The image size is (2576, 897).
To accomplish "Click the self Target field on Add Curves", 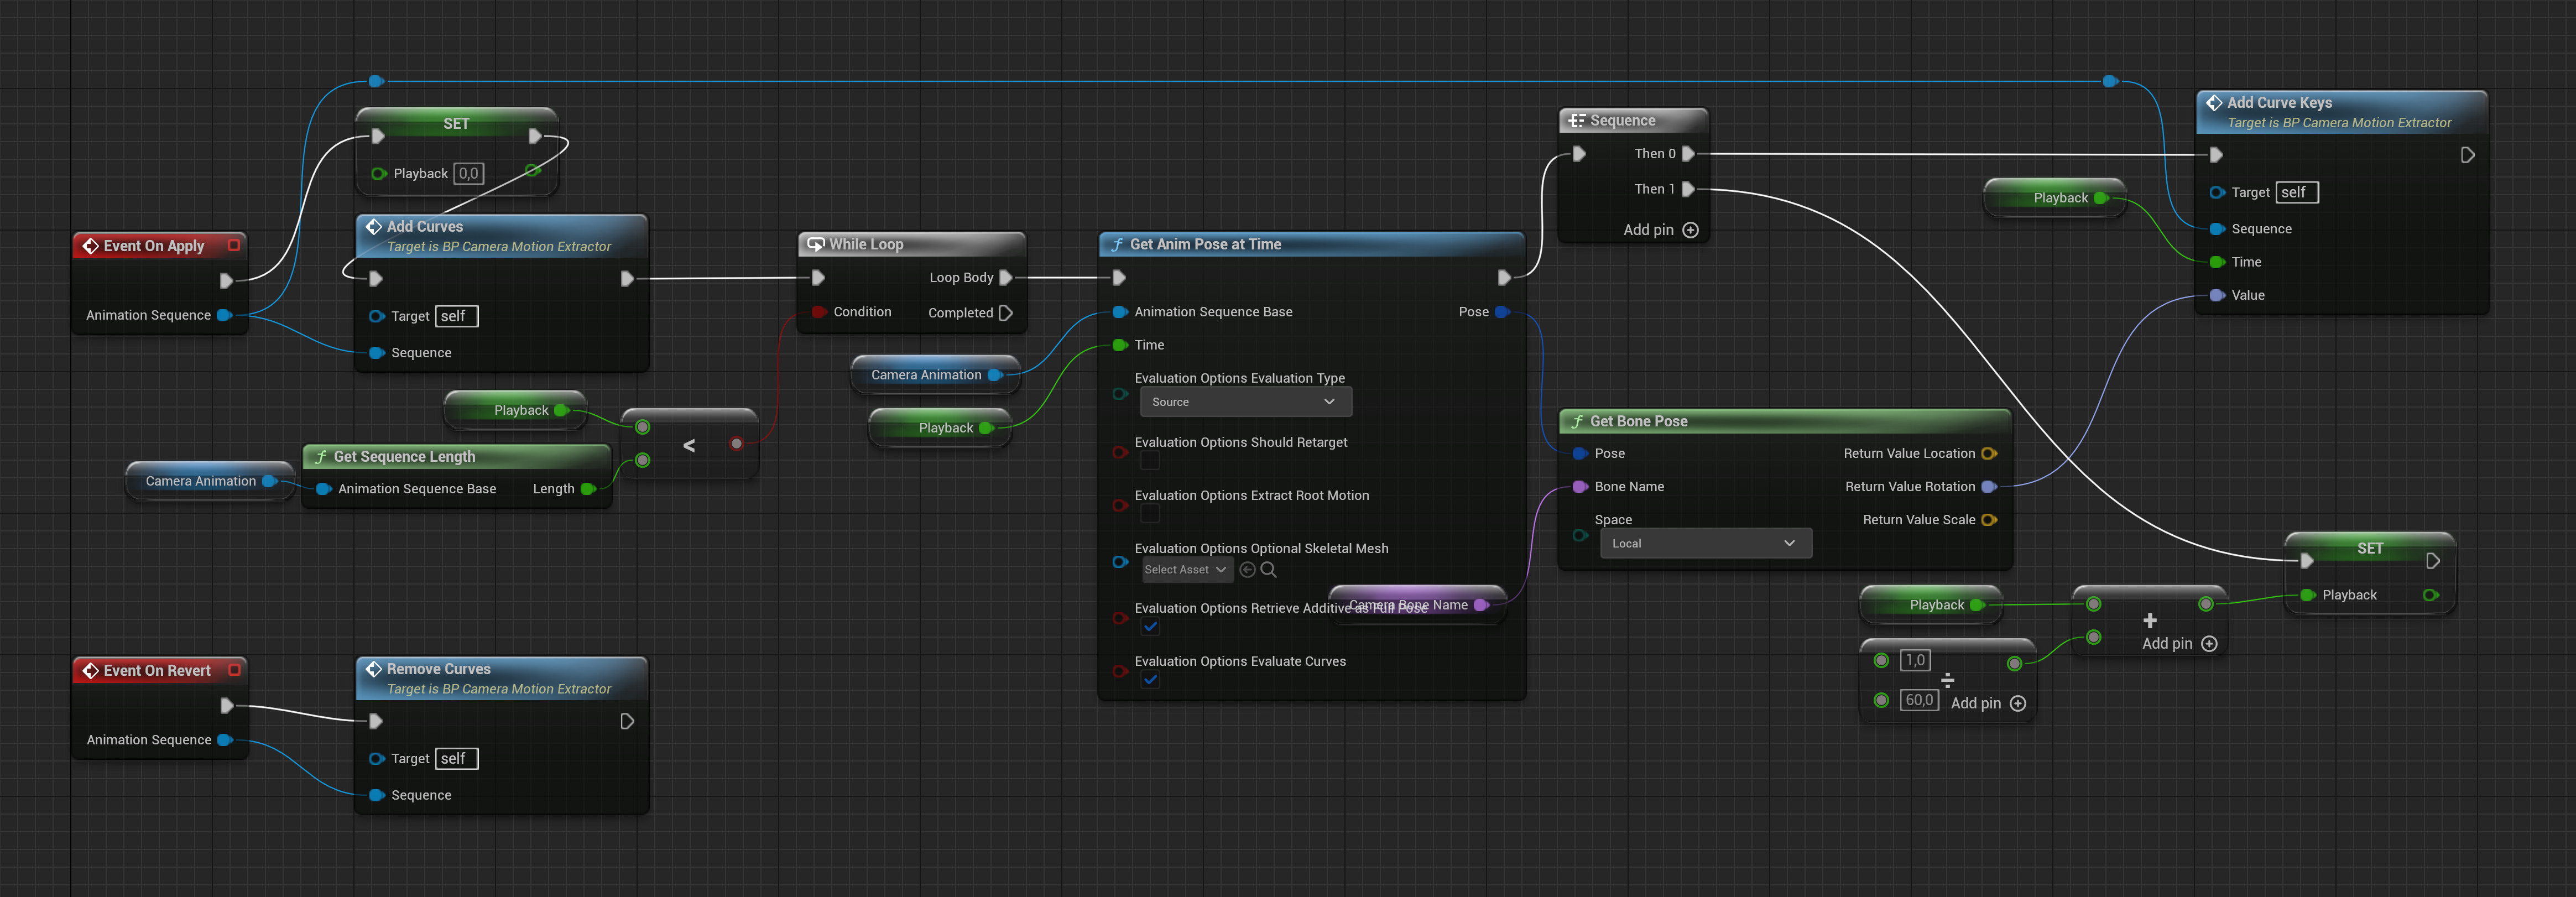I will [x=457, y=317].
